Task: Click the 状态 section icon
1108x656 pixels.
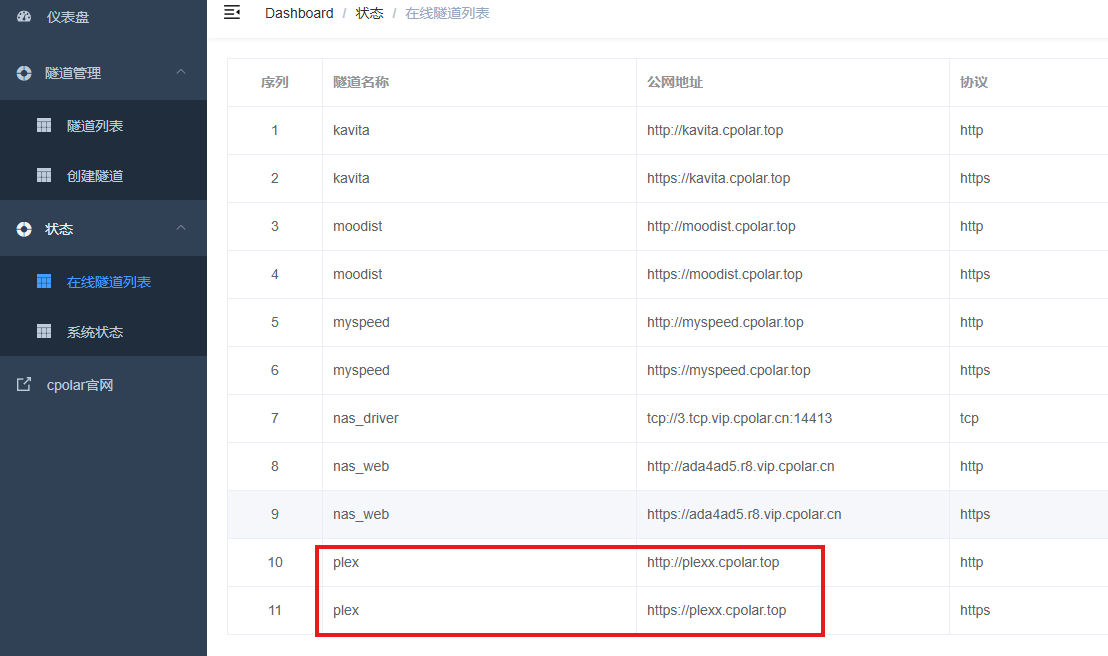Action: tap(25, 229)
